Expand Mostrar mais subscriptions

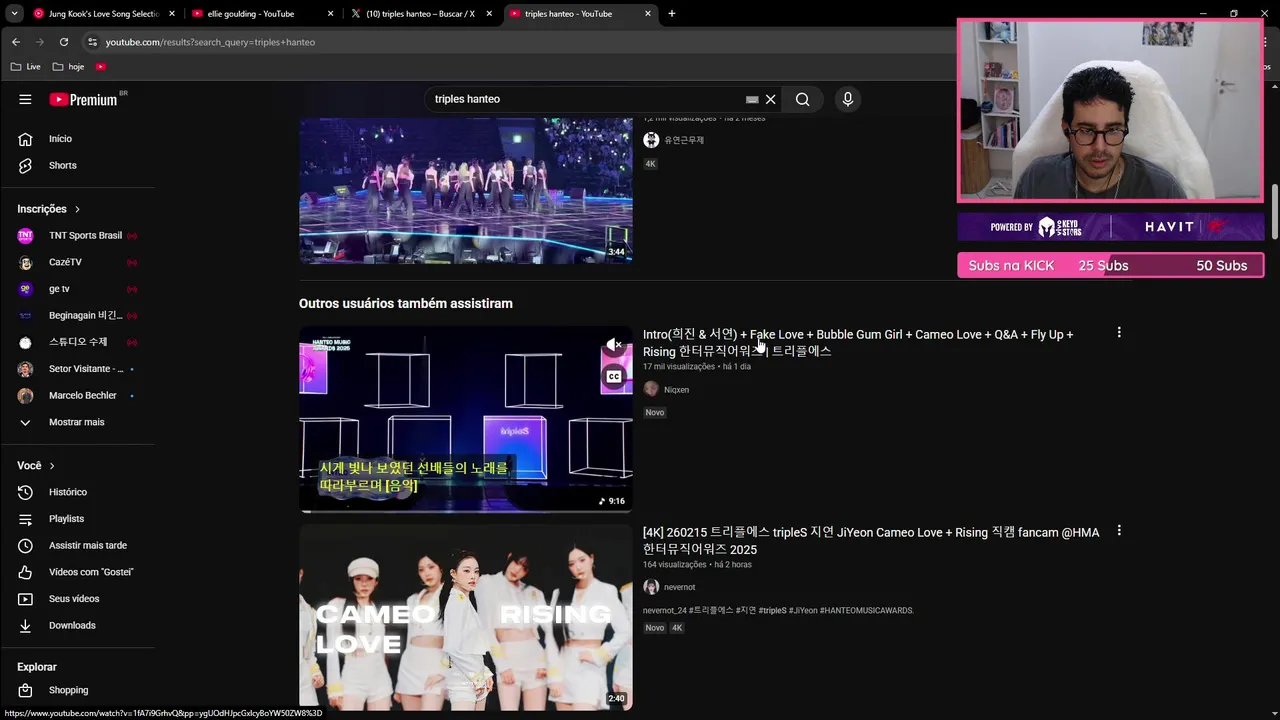click(78, 422)
